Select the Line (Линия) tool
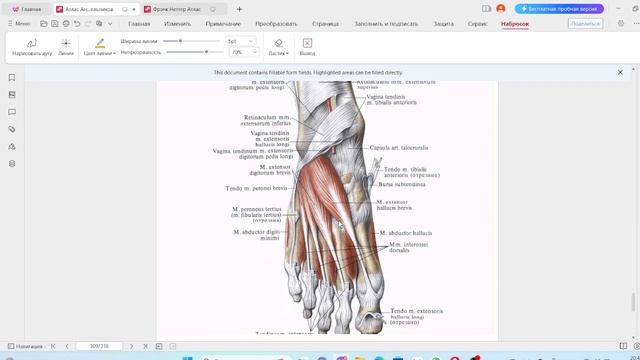 [66, 47]
